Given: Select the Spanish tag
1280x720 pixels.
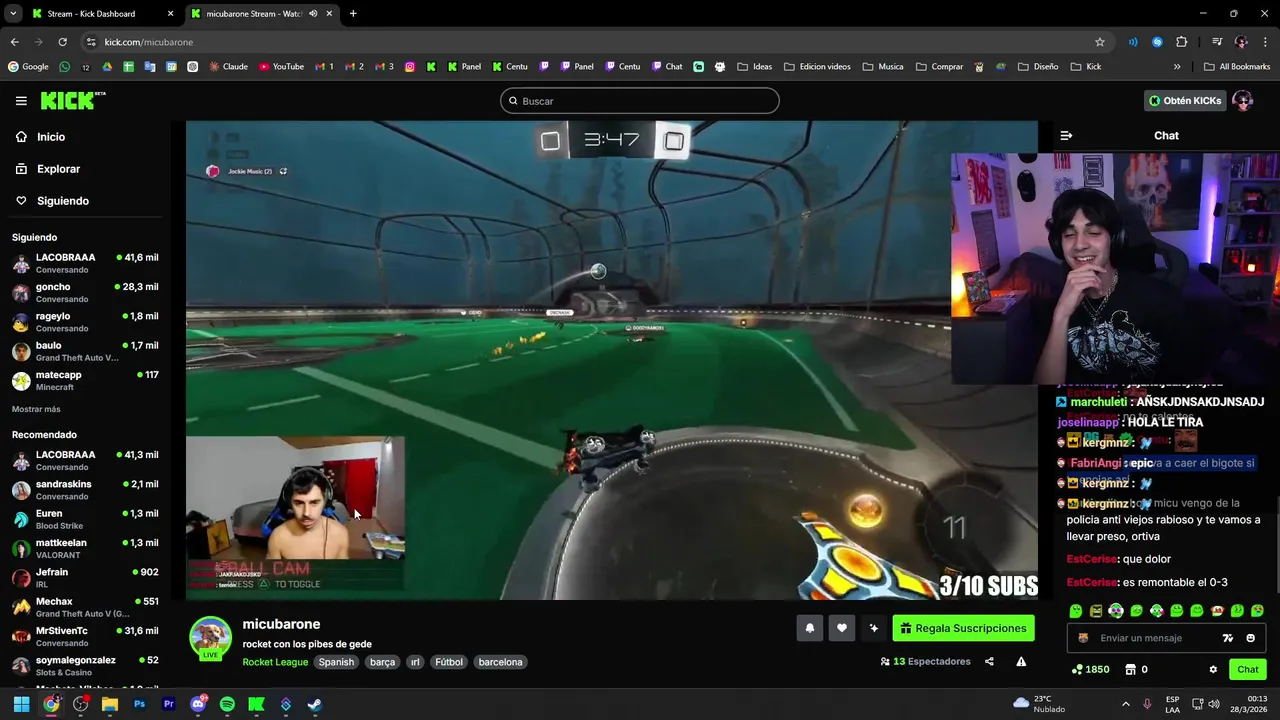Looking at the screenshot, I should 336,662.
